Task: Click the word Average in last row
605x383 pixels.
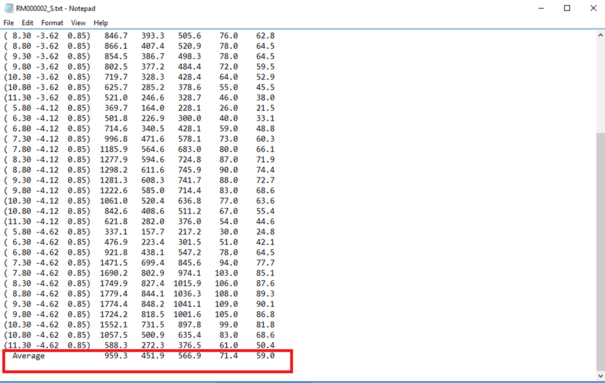Action: click(x=29, y=356)
